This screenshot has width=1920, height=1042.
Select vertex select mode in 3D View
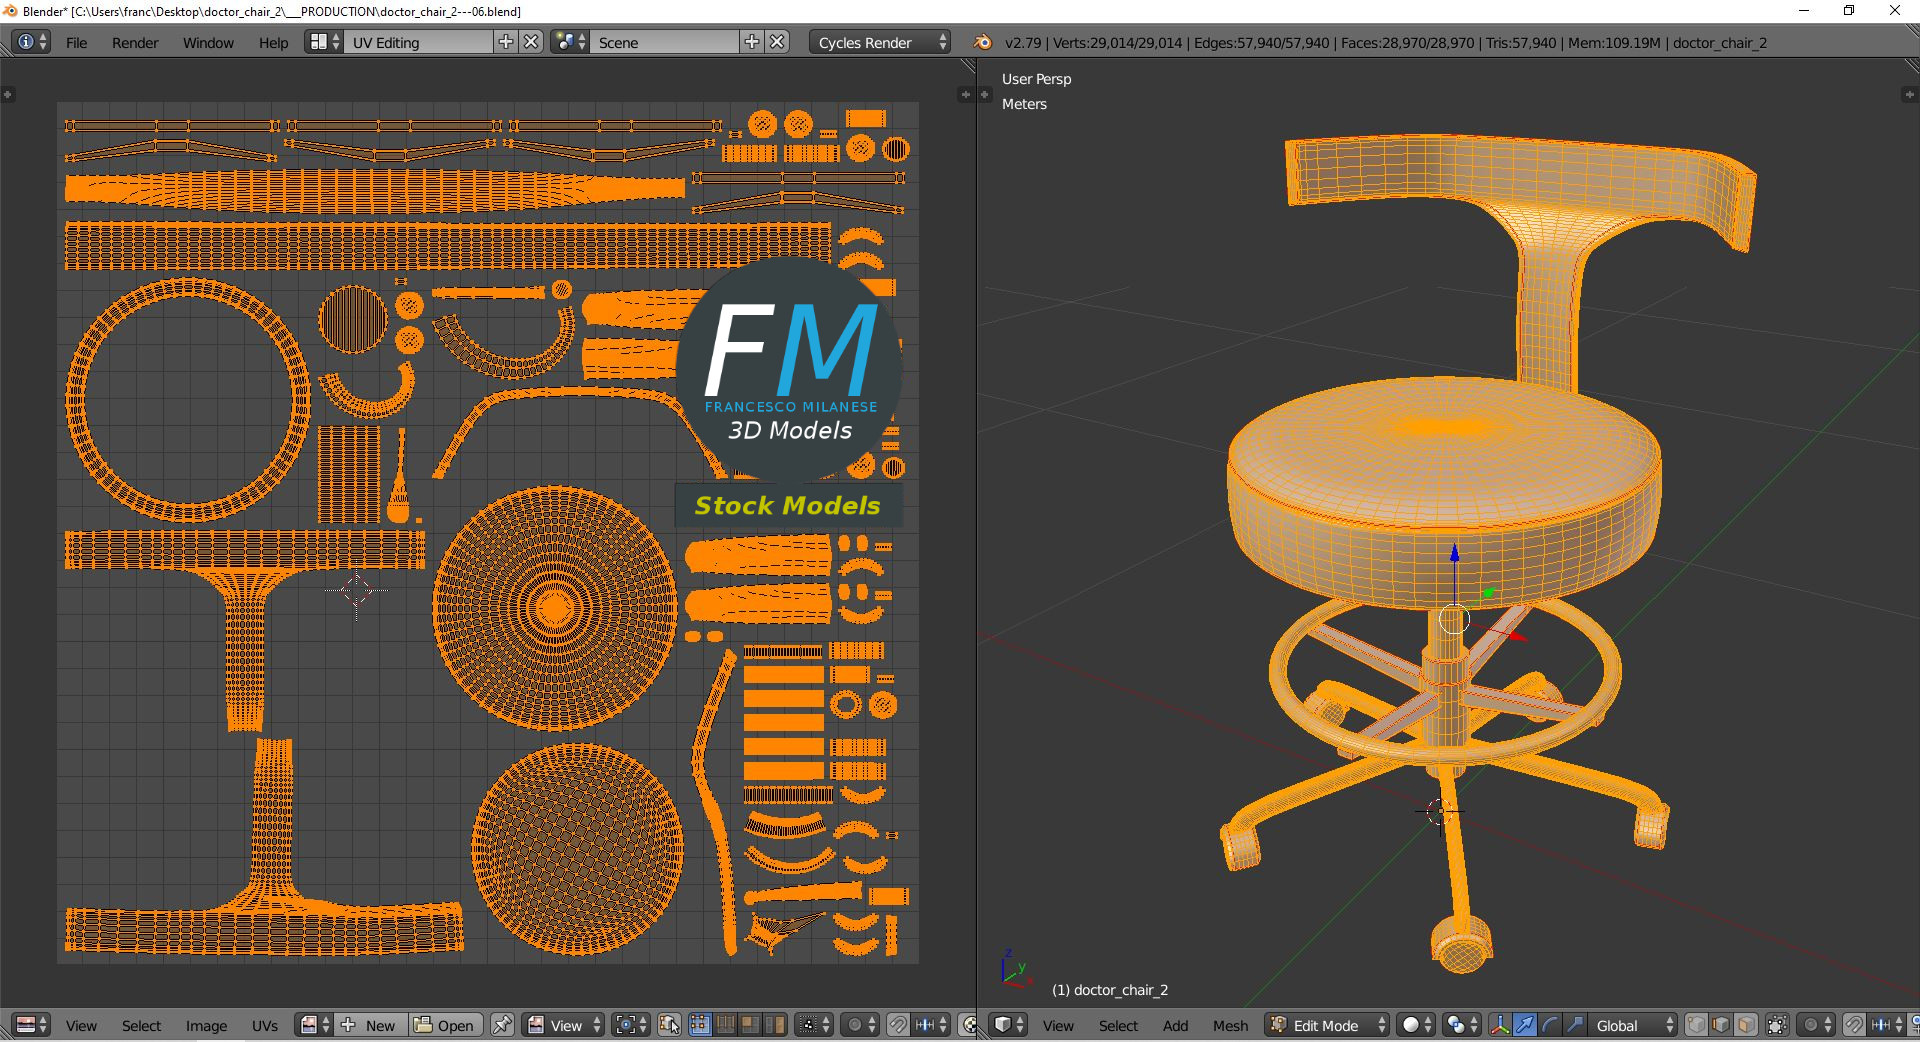tap(1696, 1025)
